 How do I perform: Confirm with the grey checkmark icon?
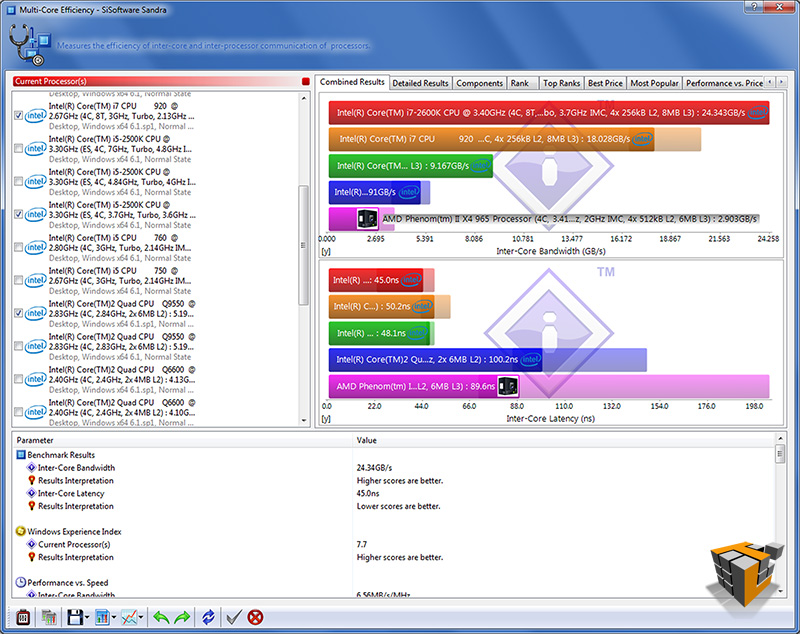pyautogui.click(x=234, y=617)
